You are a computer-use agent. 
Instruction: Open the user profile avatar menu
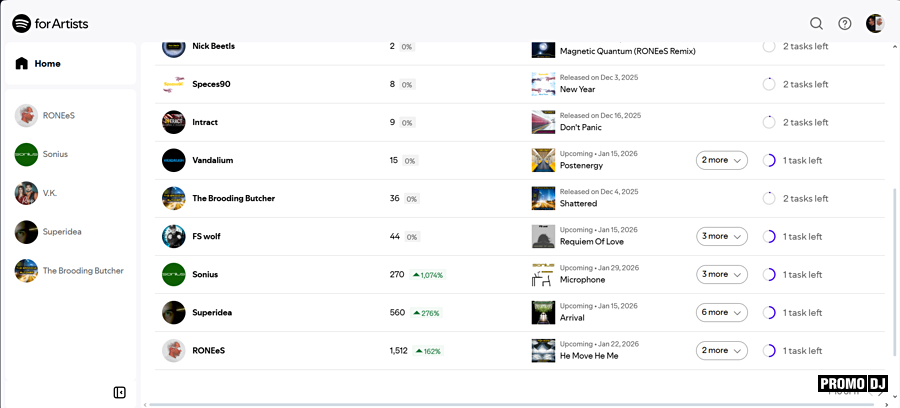[875, 24]
